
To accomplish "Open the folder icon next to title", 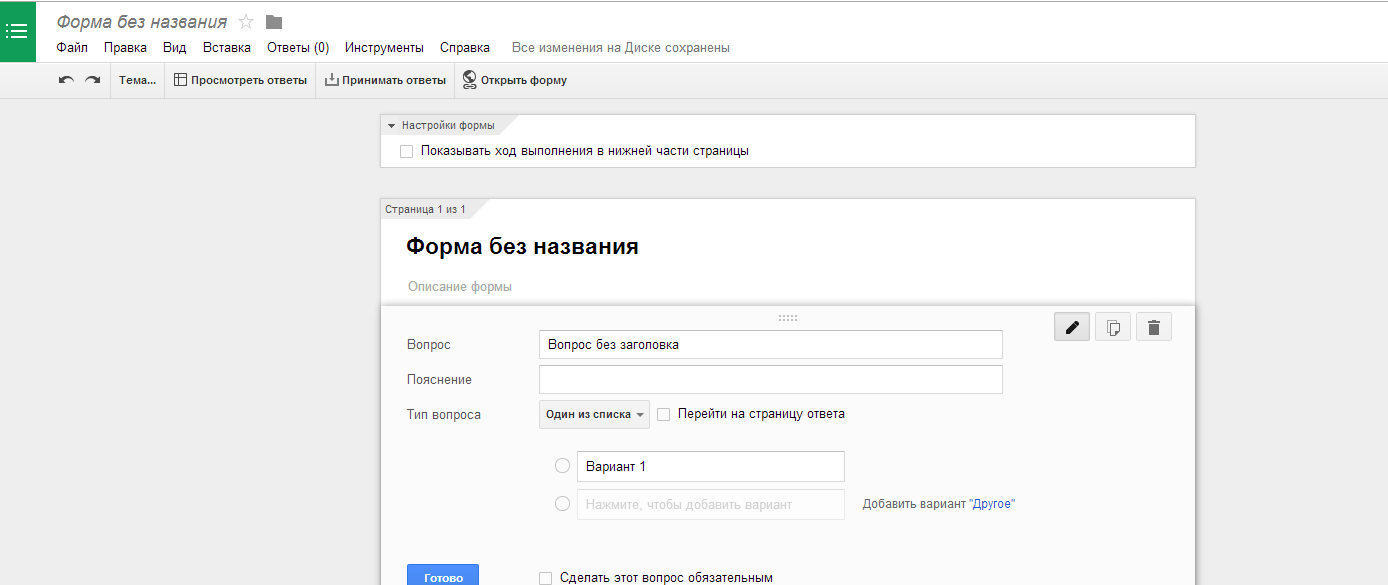I will (x=274, y=22).
